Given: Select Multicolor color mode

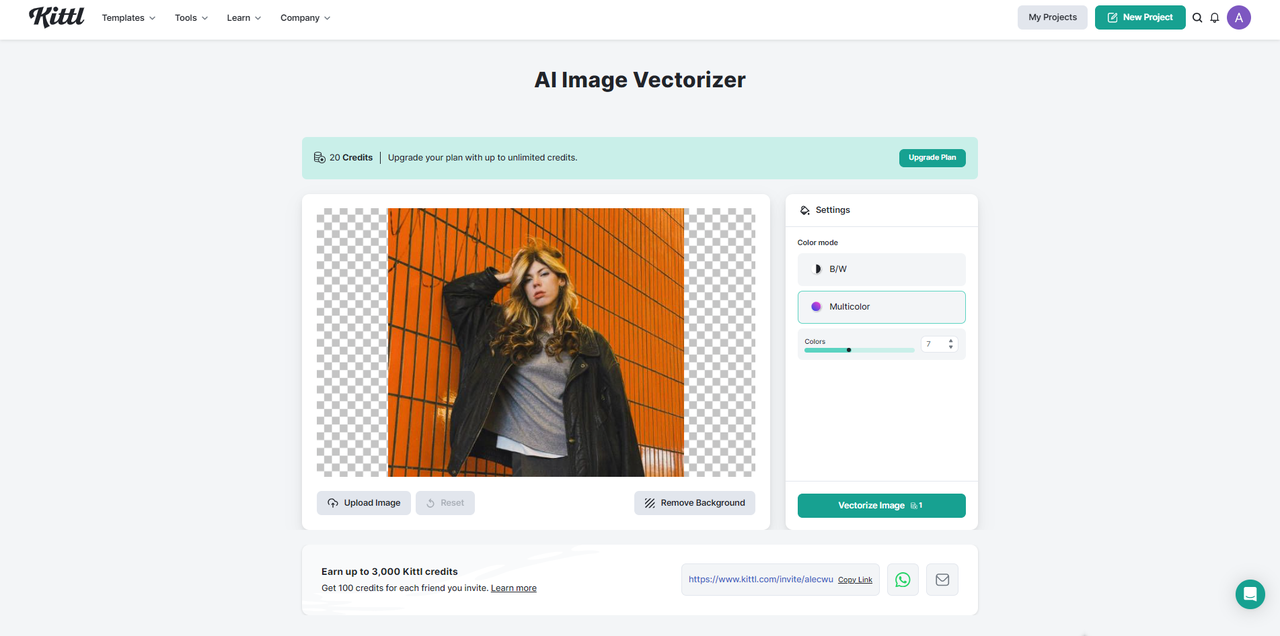Looking at the screenshot, I should pos(881,307).
